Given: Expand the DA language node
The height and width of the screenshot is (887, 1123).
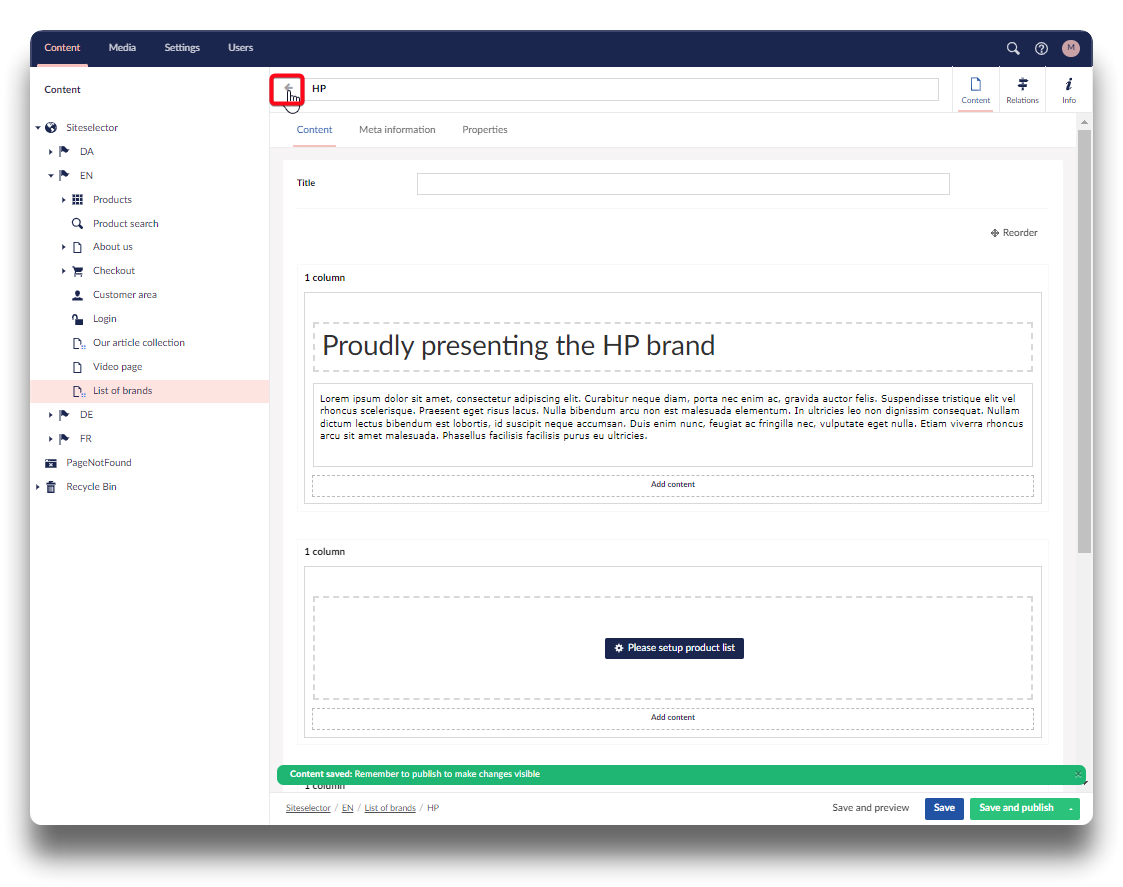Looking at the screenshot, I should [x=51, y=152].
